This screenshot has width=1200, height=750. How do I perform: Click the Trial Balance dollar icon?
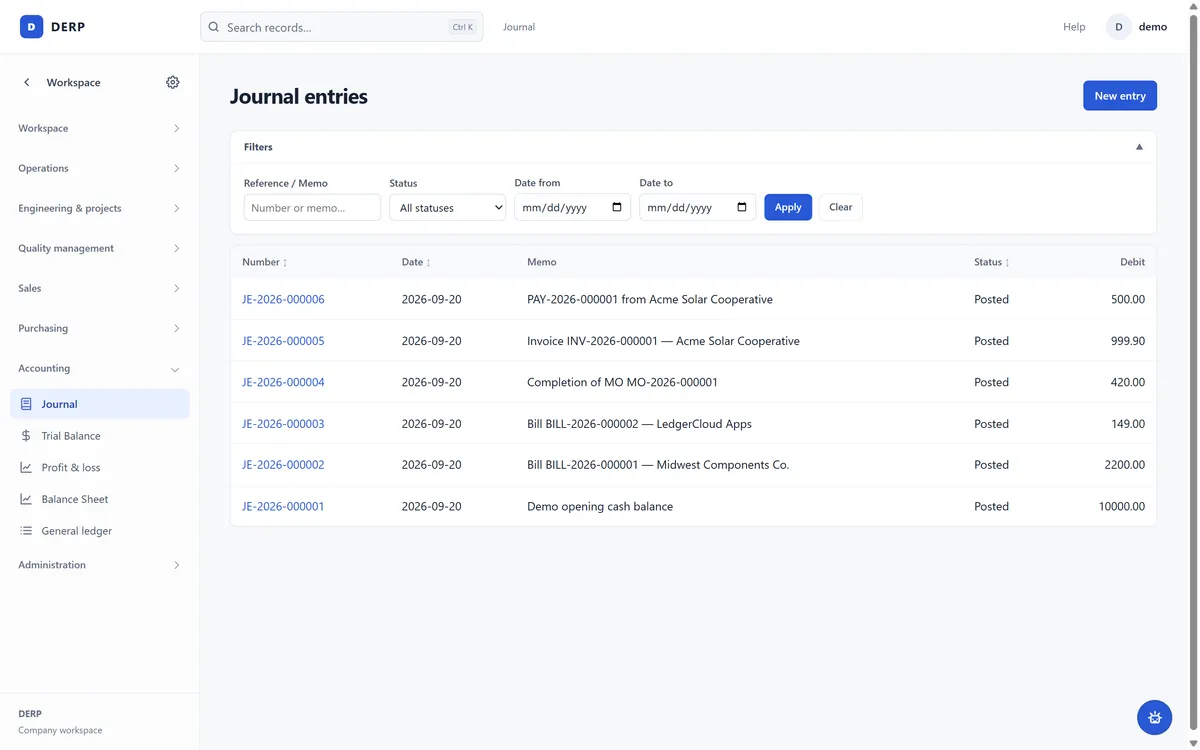click(x=26, y=436)
